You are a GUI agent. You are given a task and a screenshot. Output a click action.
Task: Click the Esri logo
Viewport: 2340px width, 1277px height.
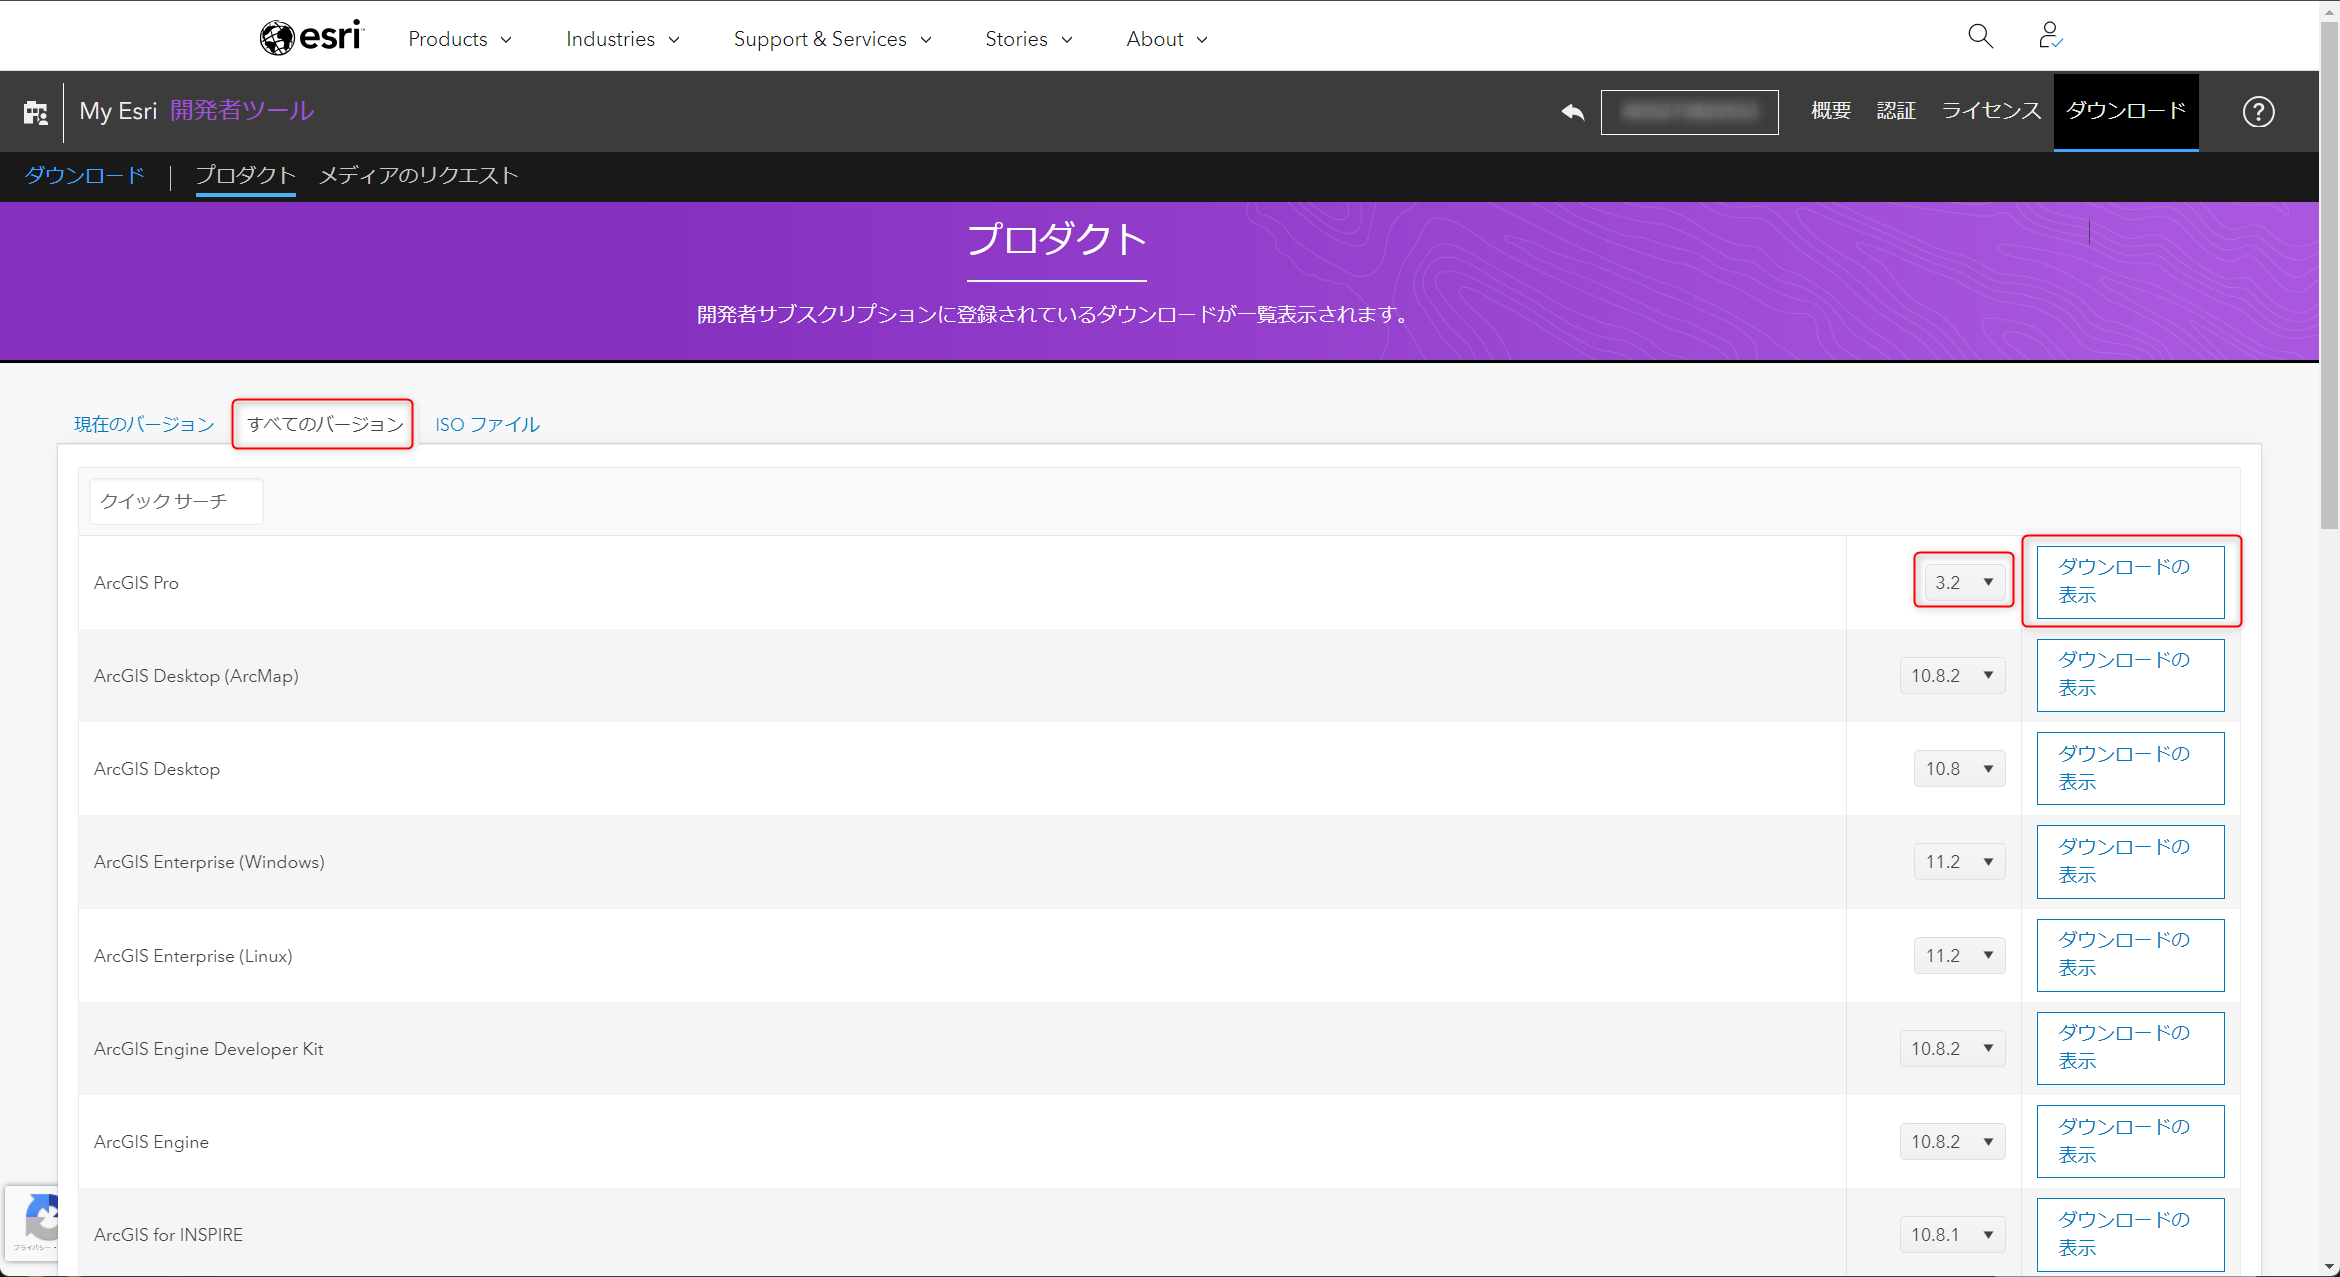pyautogui.click(x=312, y=37)
